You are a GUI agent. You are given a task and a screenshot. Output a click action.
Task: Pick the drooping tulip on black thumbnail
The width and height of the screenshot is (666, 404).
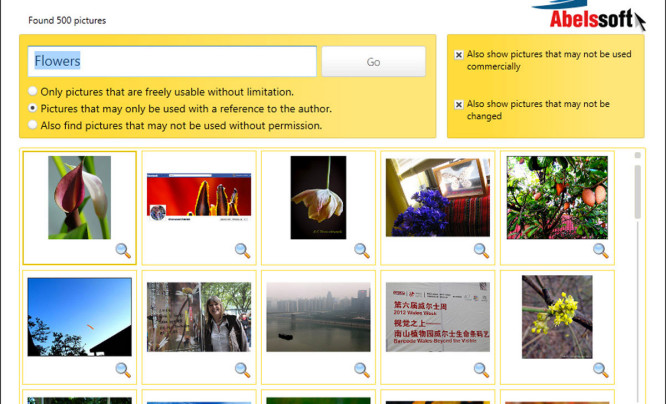click(x=318, y=198)
